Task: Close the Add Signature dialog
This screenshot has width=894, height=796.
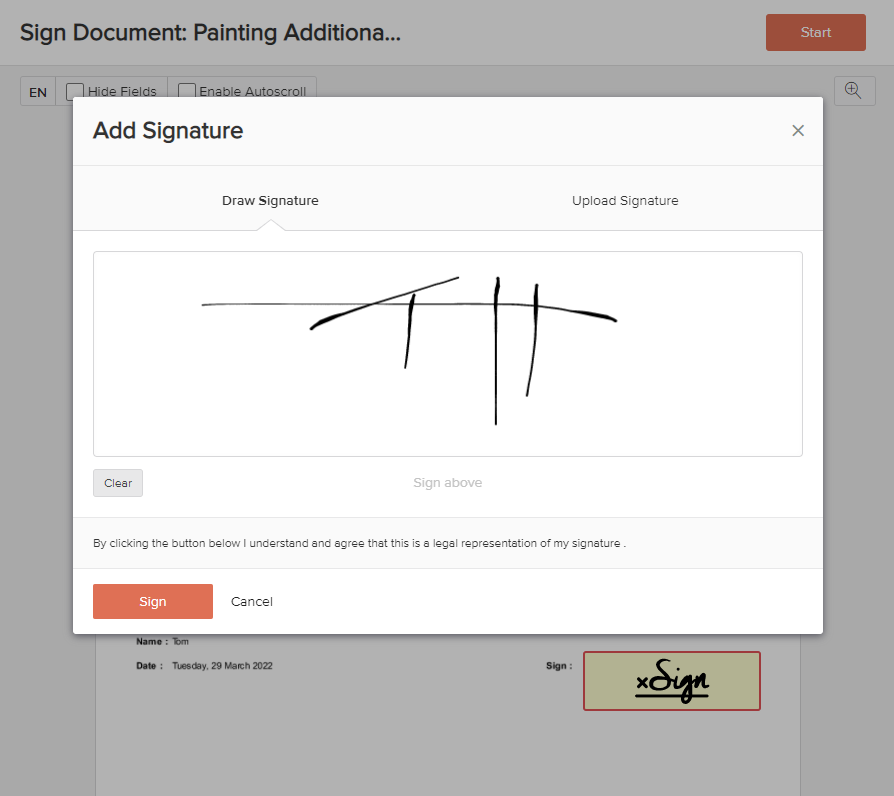Action: (x=798, y=131)
